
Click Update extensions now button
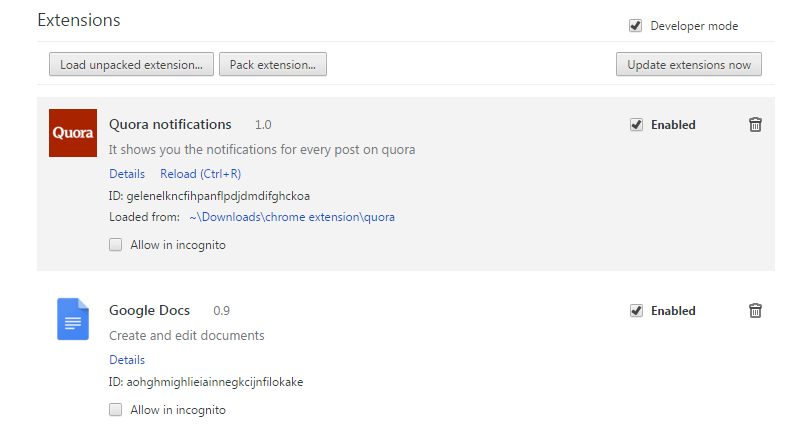point(689,65)
